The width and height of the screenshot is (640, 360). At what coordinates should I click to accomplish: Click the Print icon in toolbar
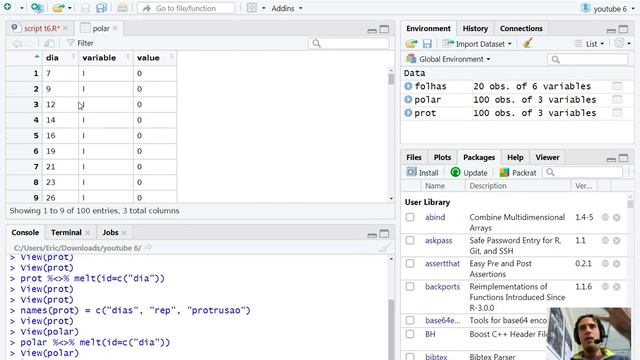pyautogui.click(x=122, y=8)
